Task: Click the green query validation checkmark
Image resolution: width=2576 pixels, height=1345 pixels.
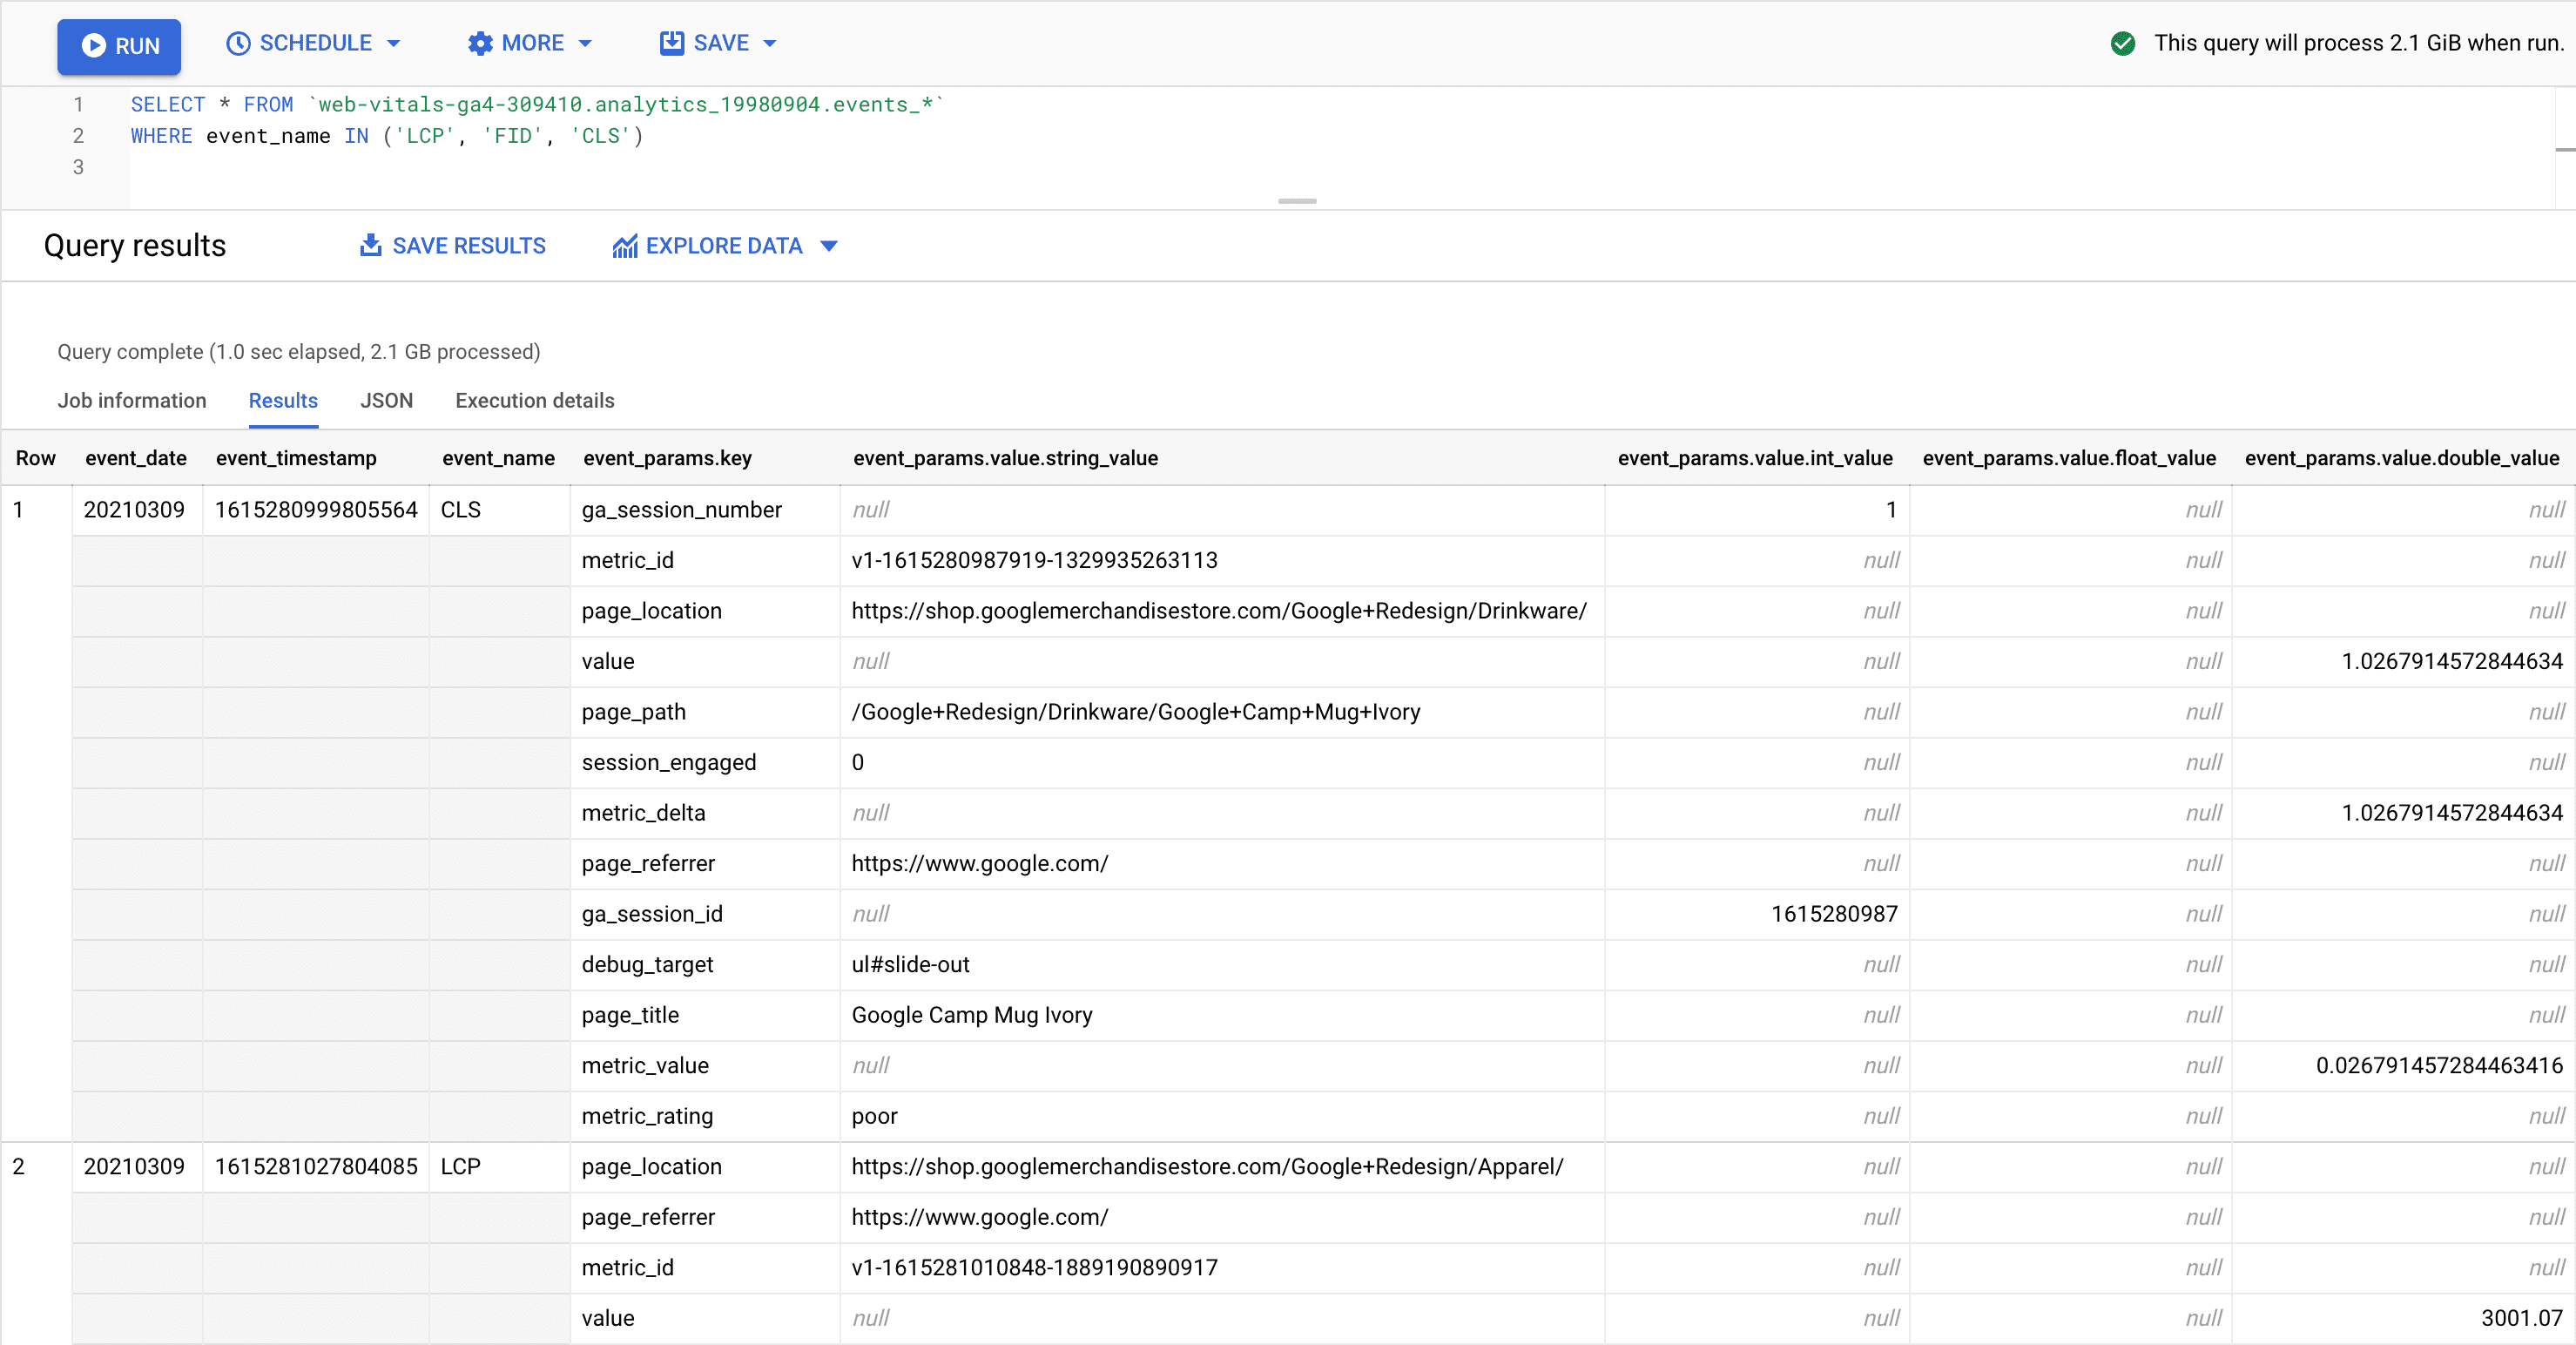Action: 2122,43
